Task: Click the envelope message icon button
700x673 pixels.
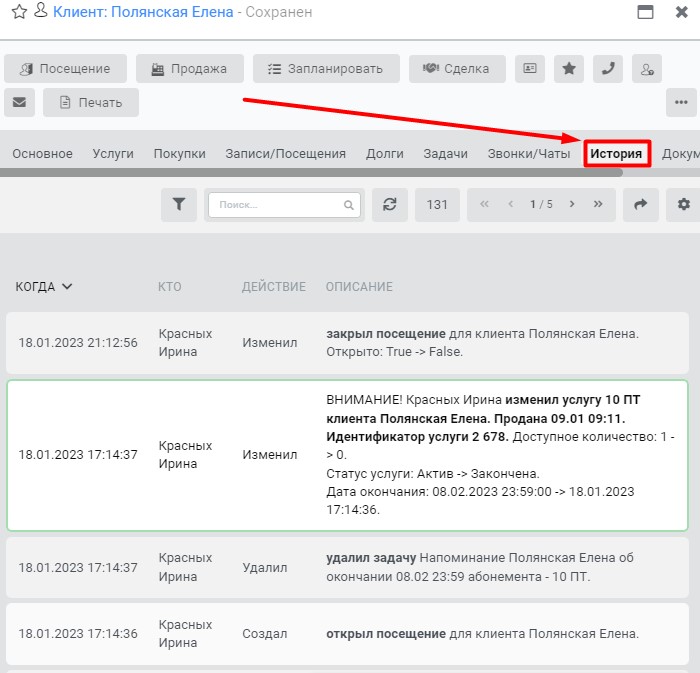Action: point(19,103)
